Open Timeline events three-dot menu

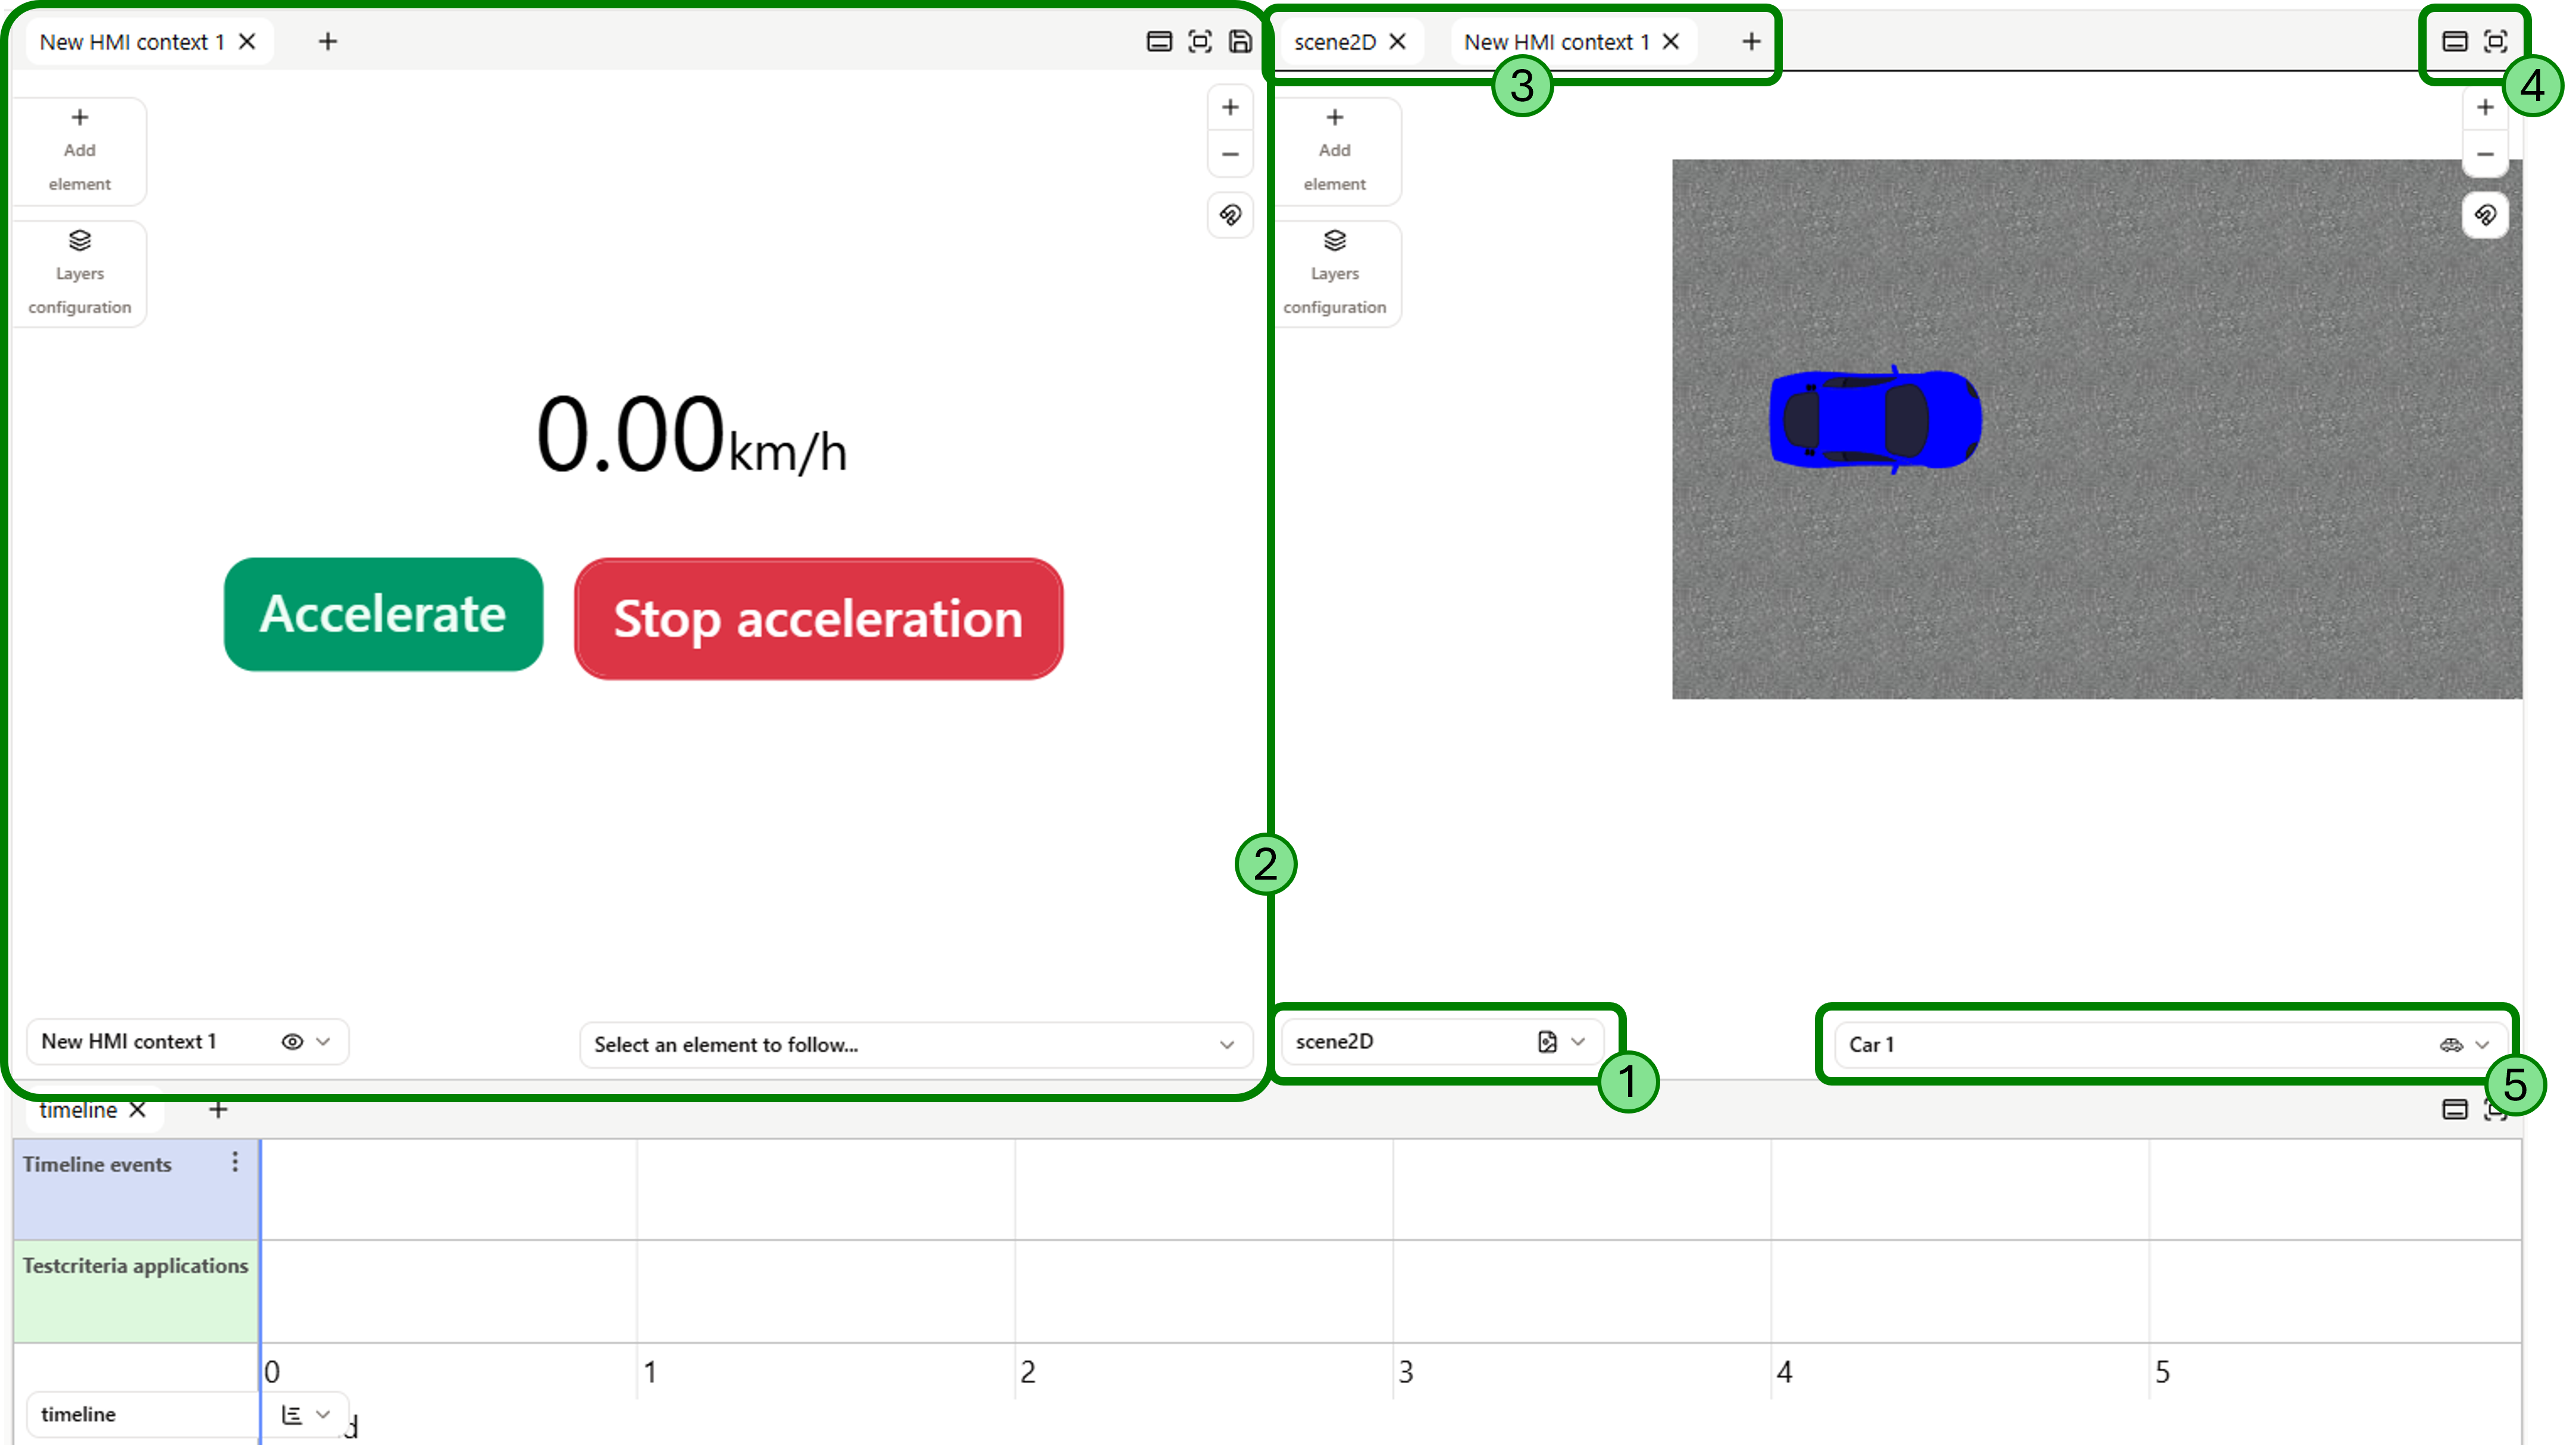point(235,1162)
